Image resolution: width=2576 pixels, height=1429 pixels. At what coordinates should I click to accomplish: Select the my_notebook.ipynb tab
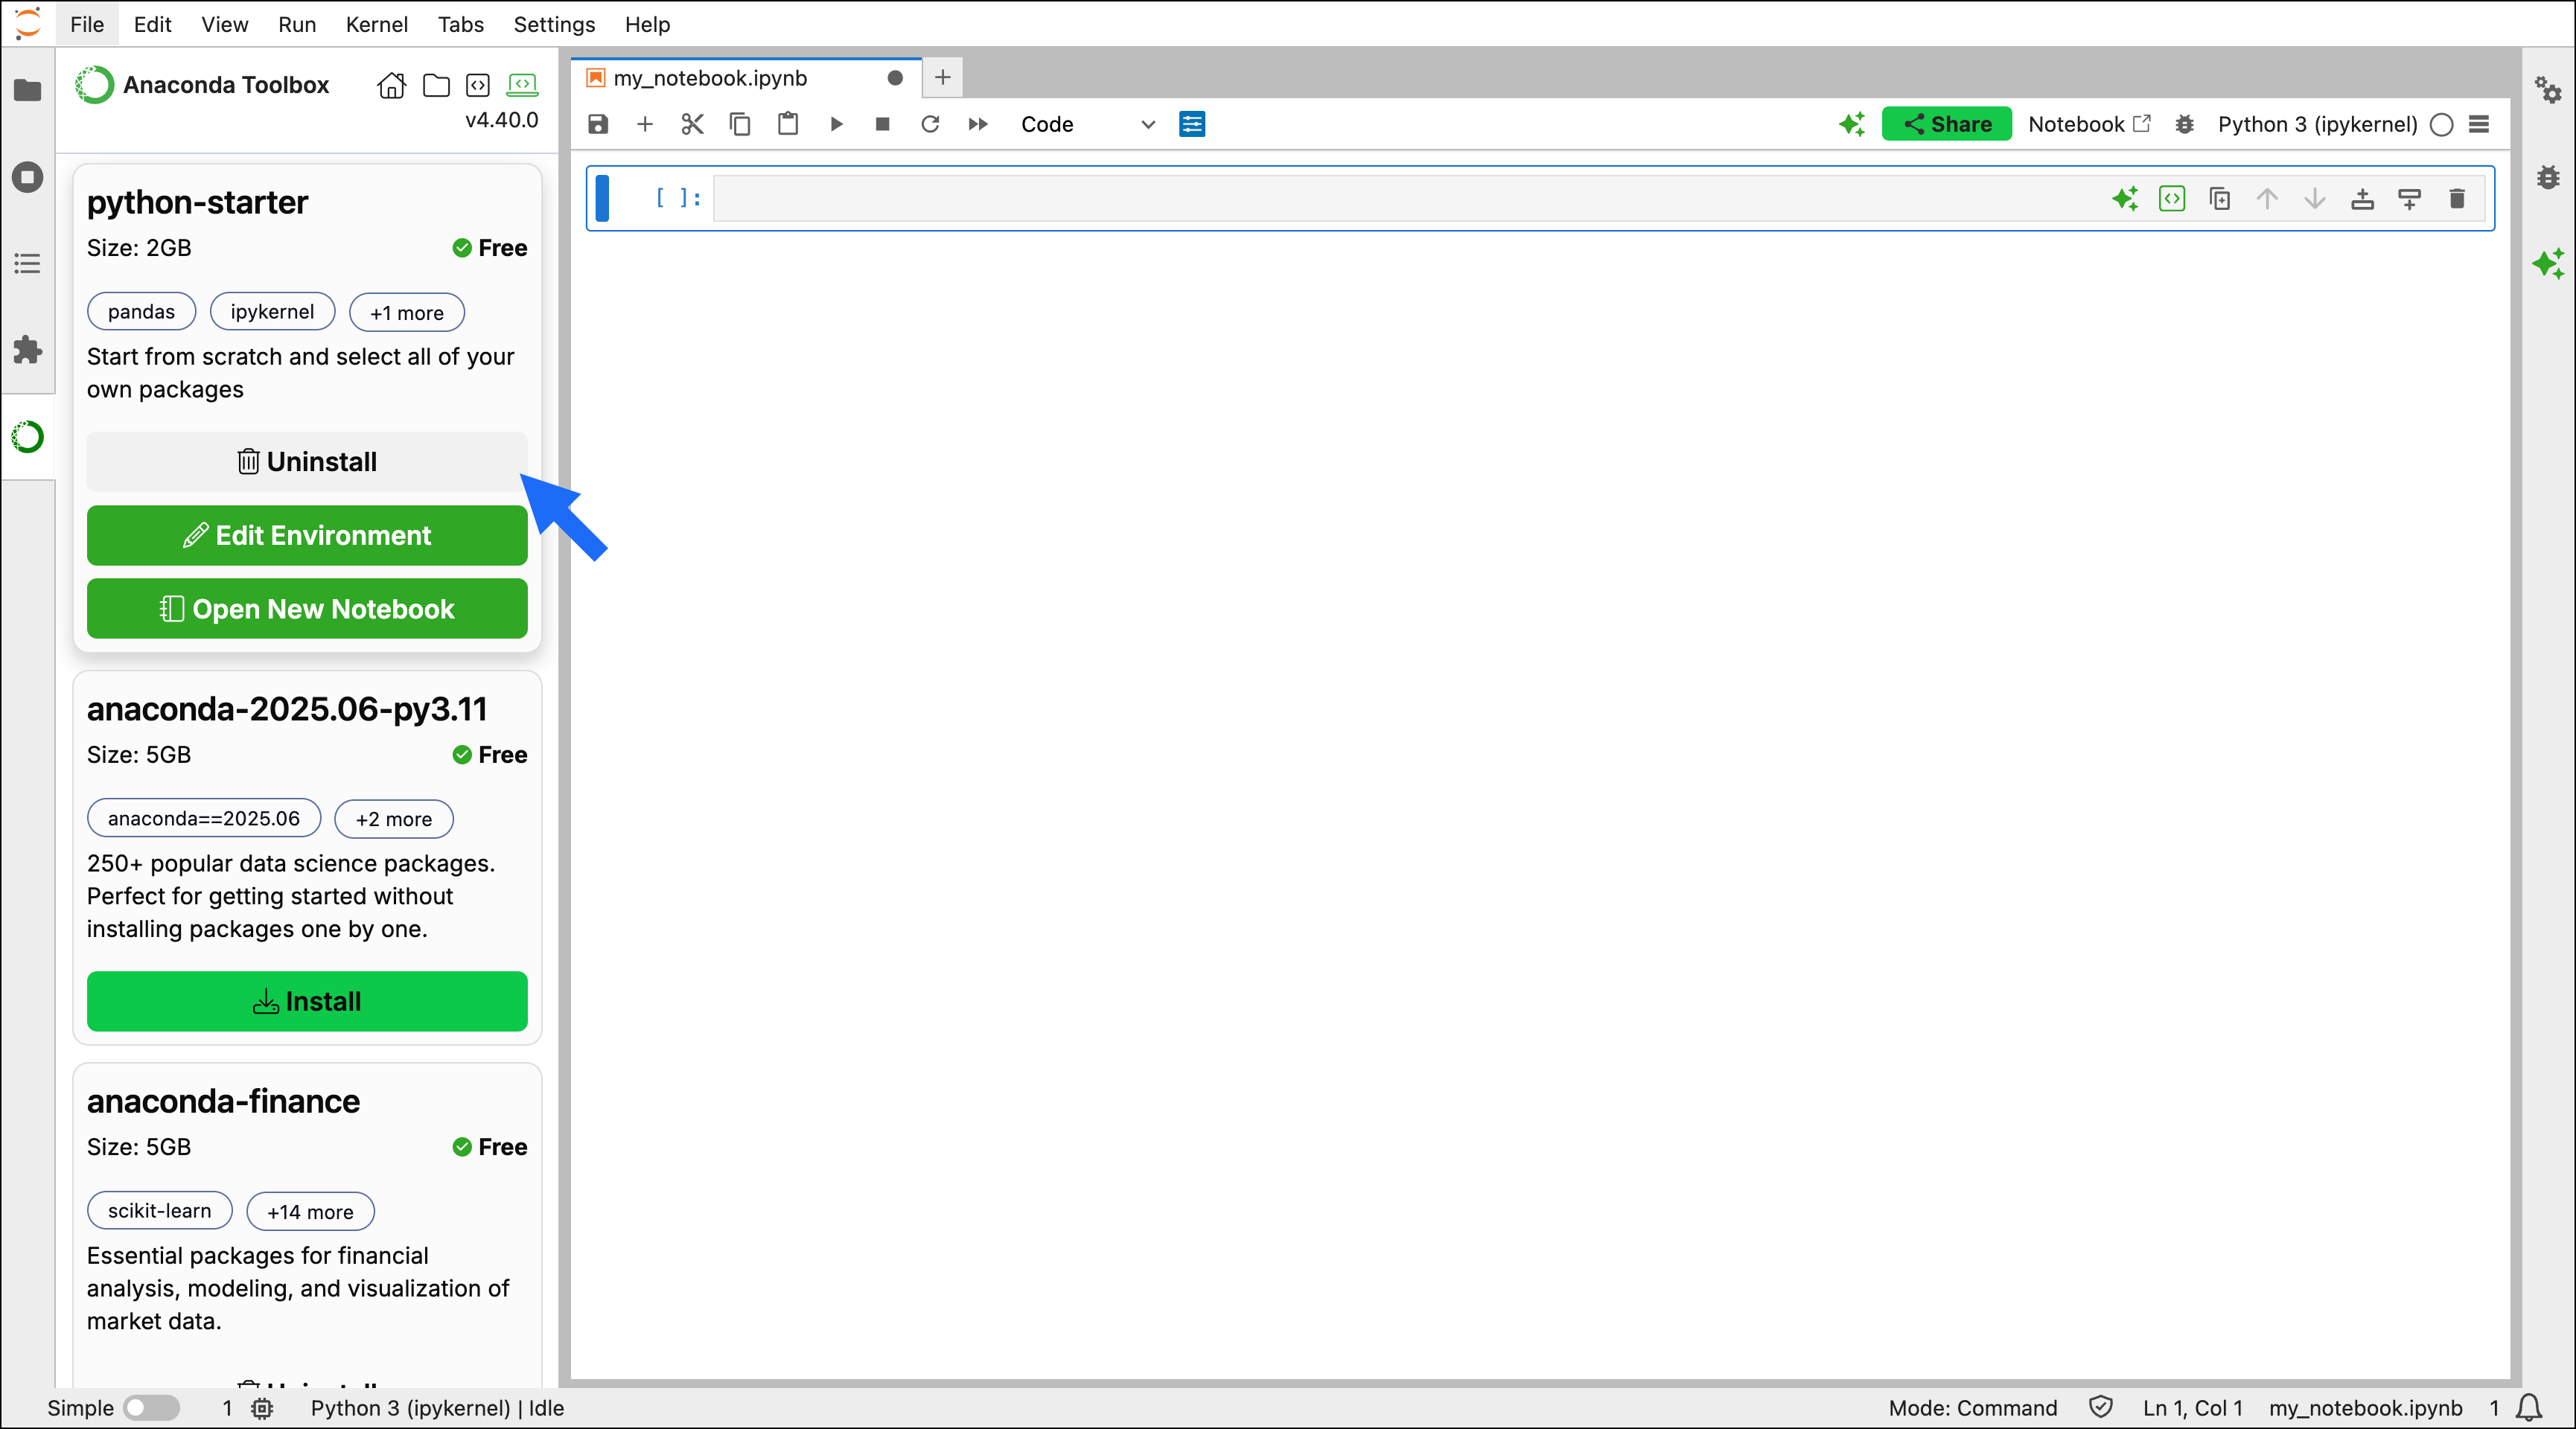point(710,78)
